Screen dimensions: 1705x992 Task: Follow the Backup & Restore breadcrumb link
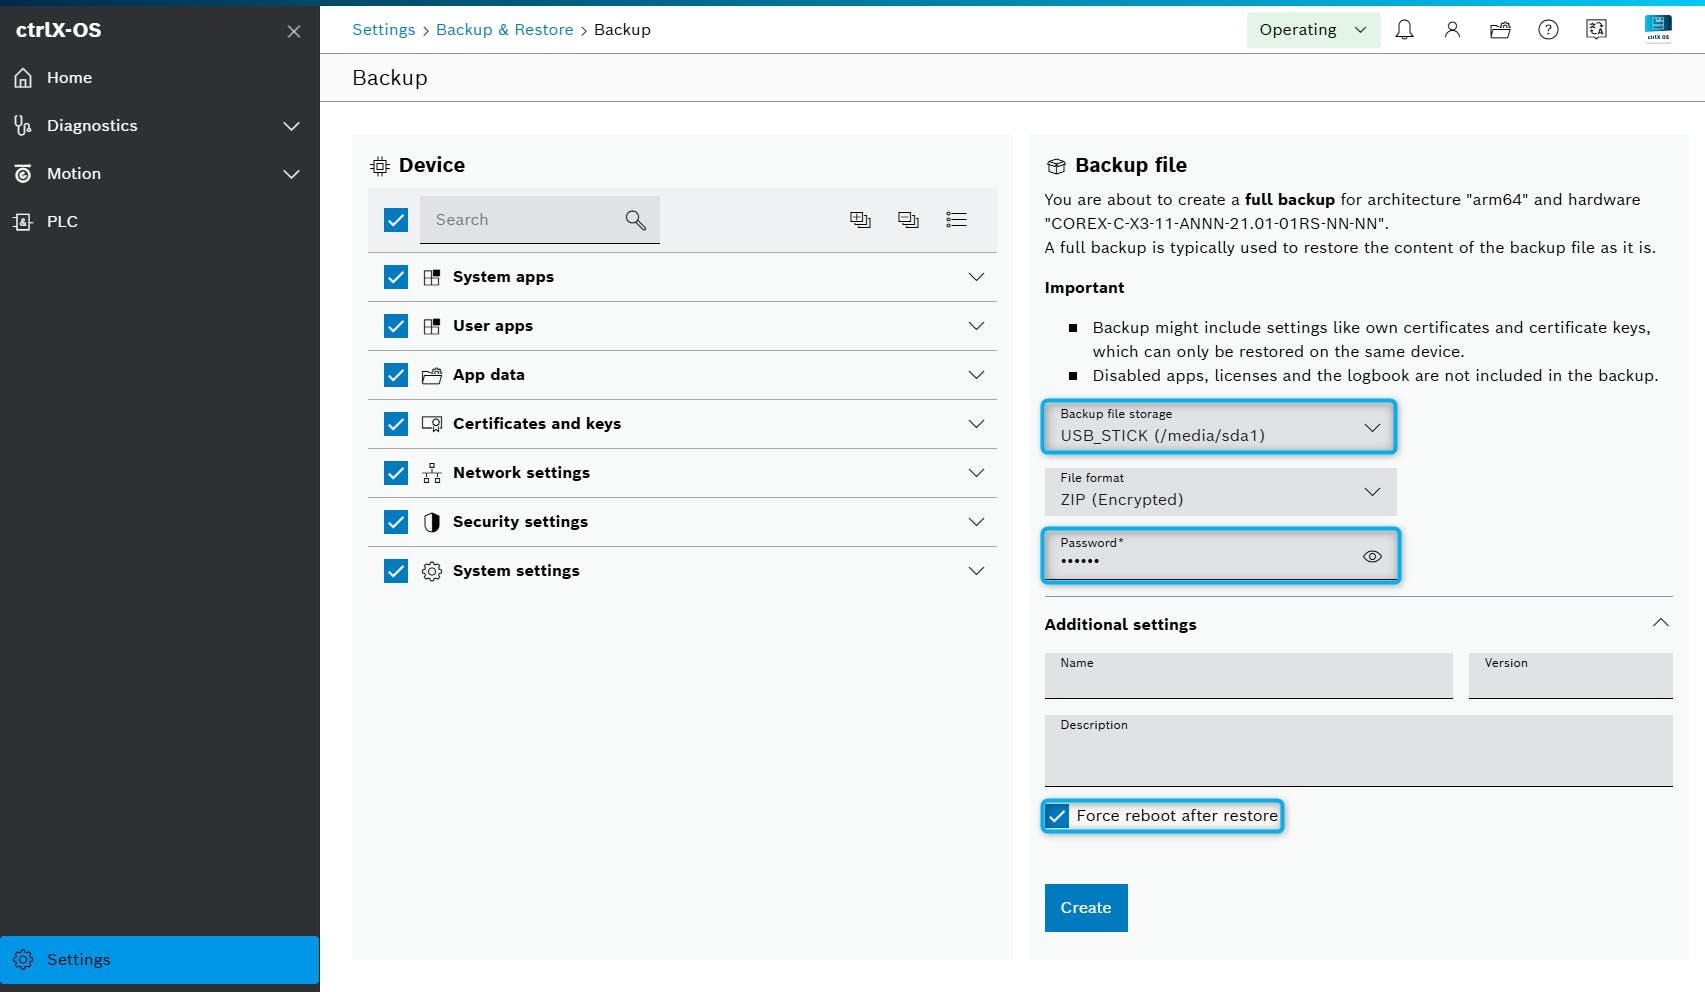pos(504,30)
